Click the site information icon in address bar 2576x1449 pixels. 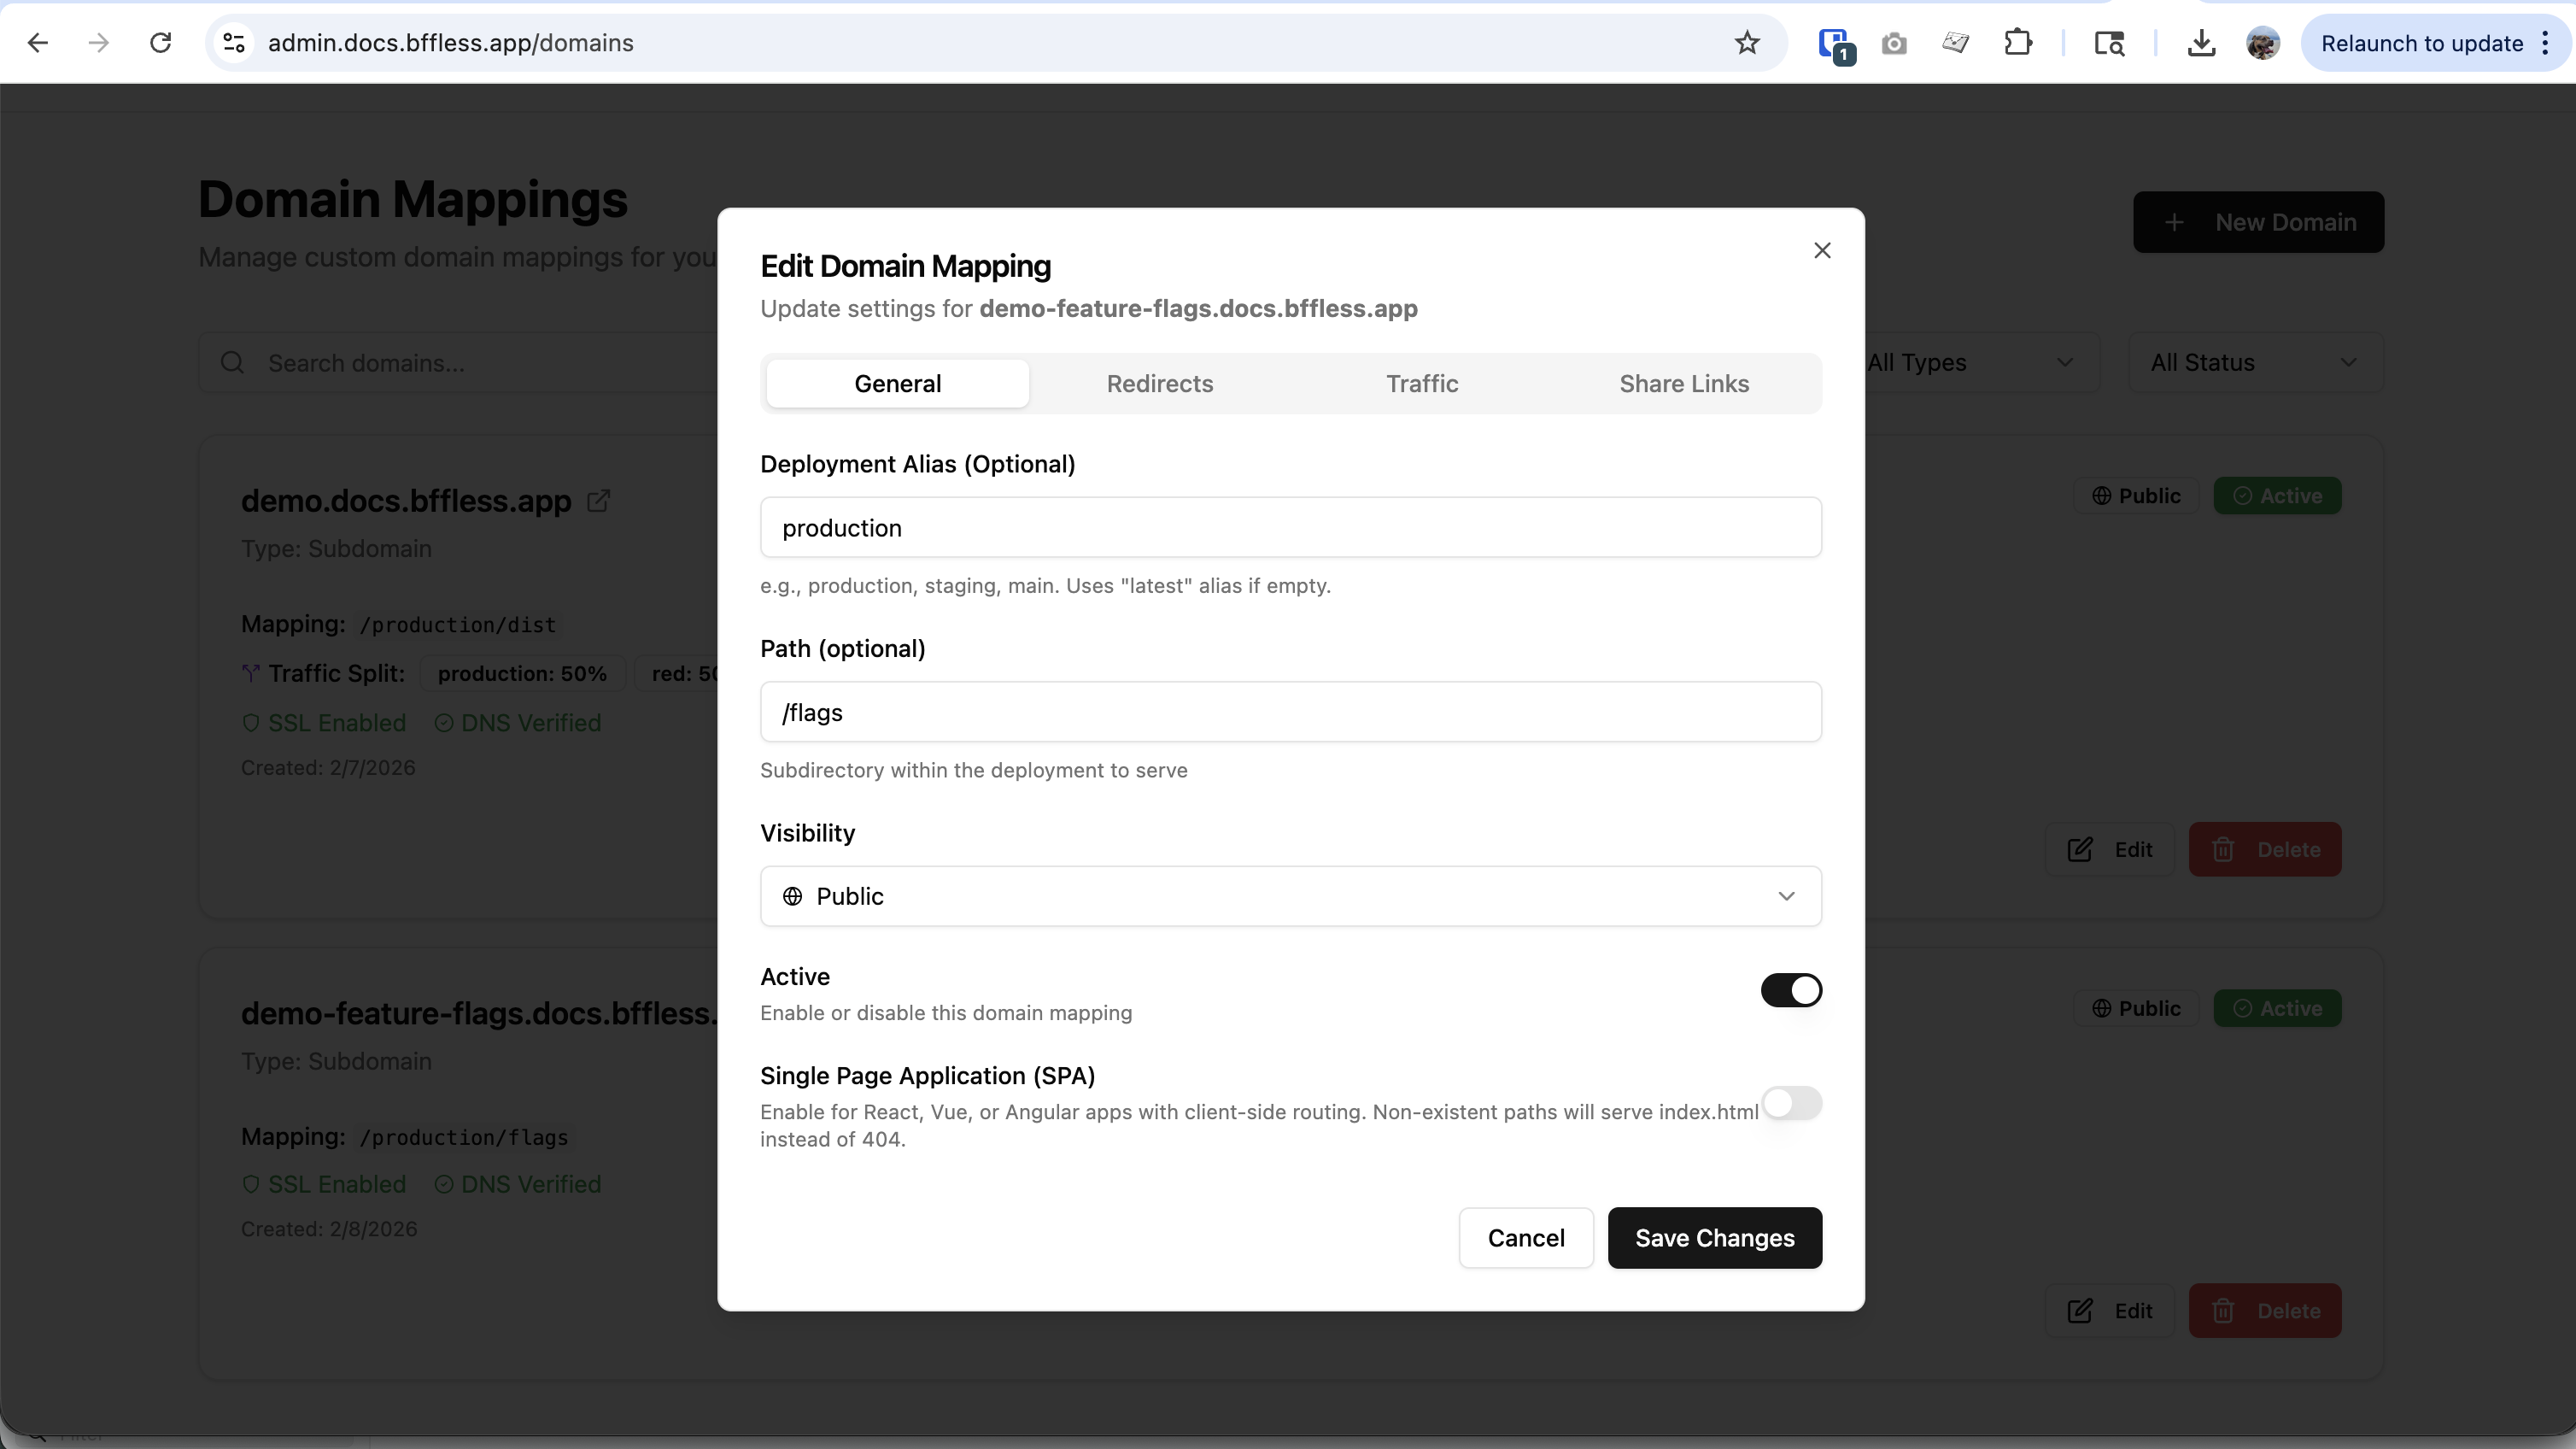234,43
